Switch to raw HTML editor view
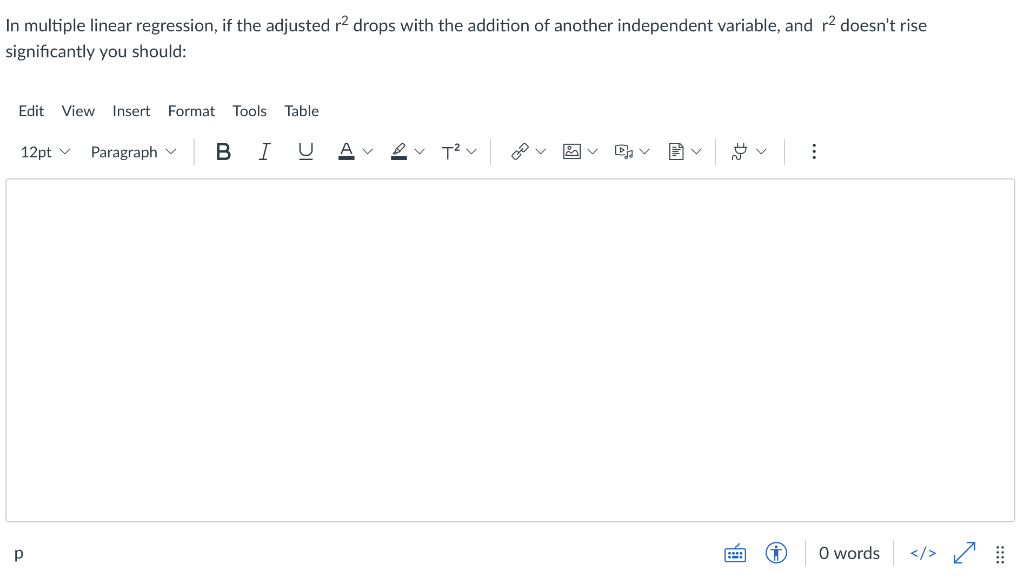1024x584 pixels. pos(922,552)
